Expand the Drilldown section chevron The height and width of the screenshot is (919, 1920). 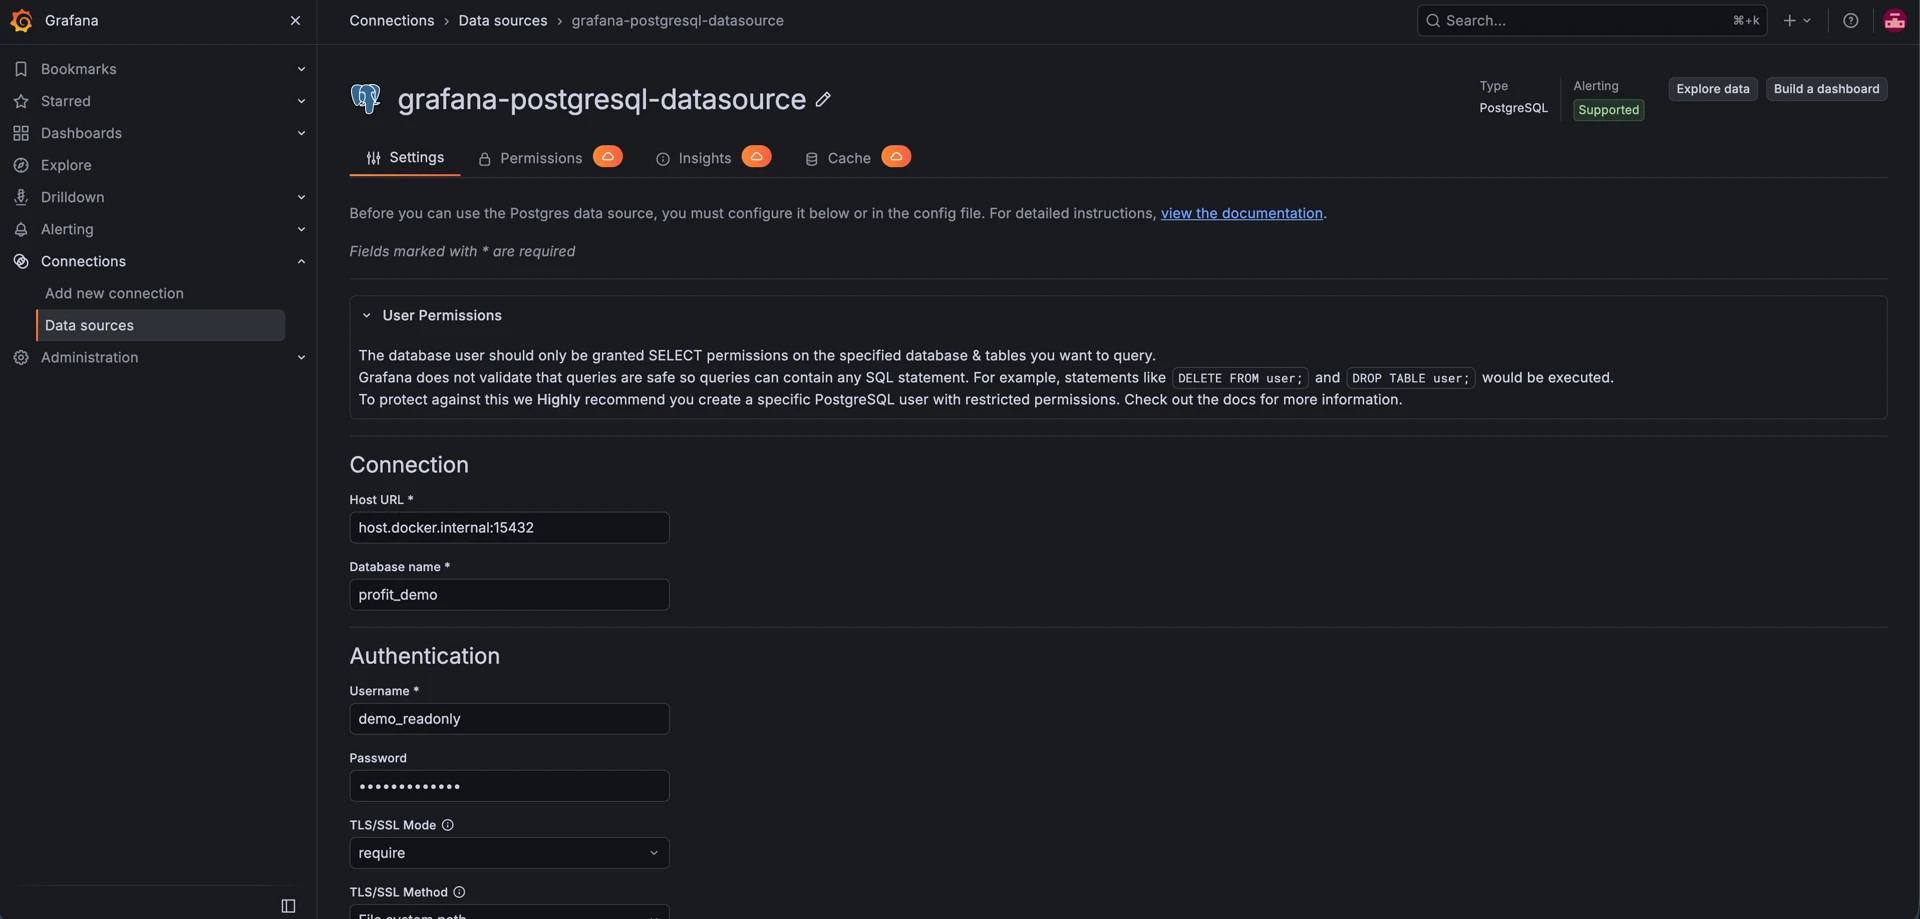tap(301, 197)
